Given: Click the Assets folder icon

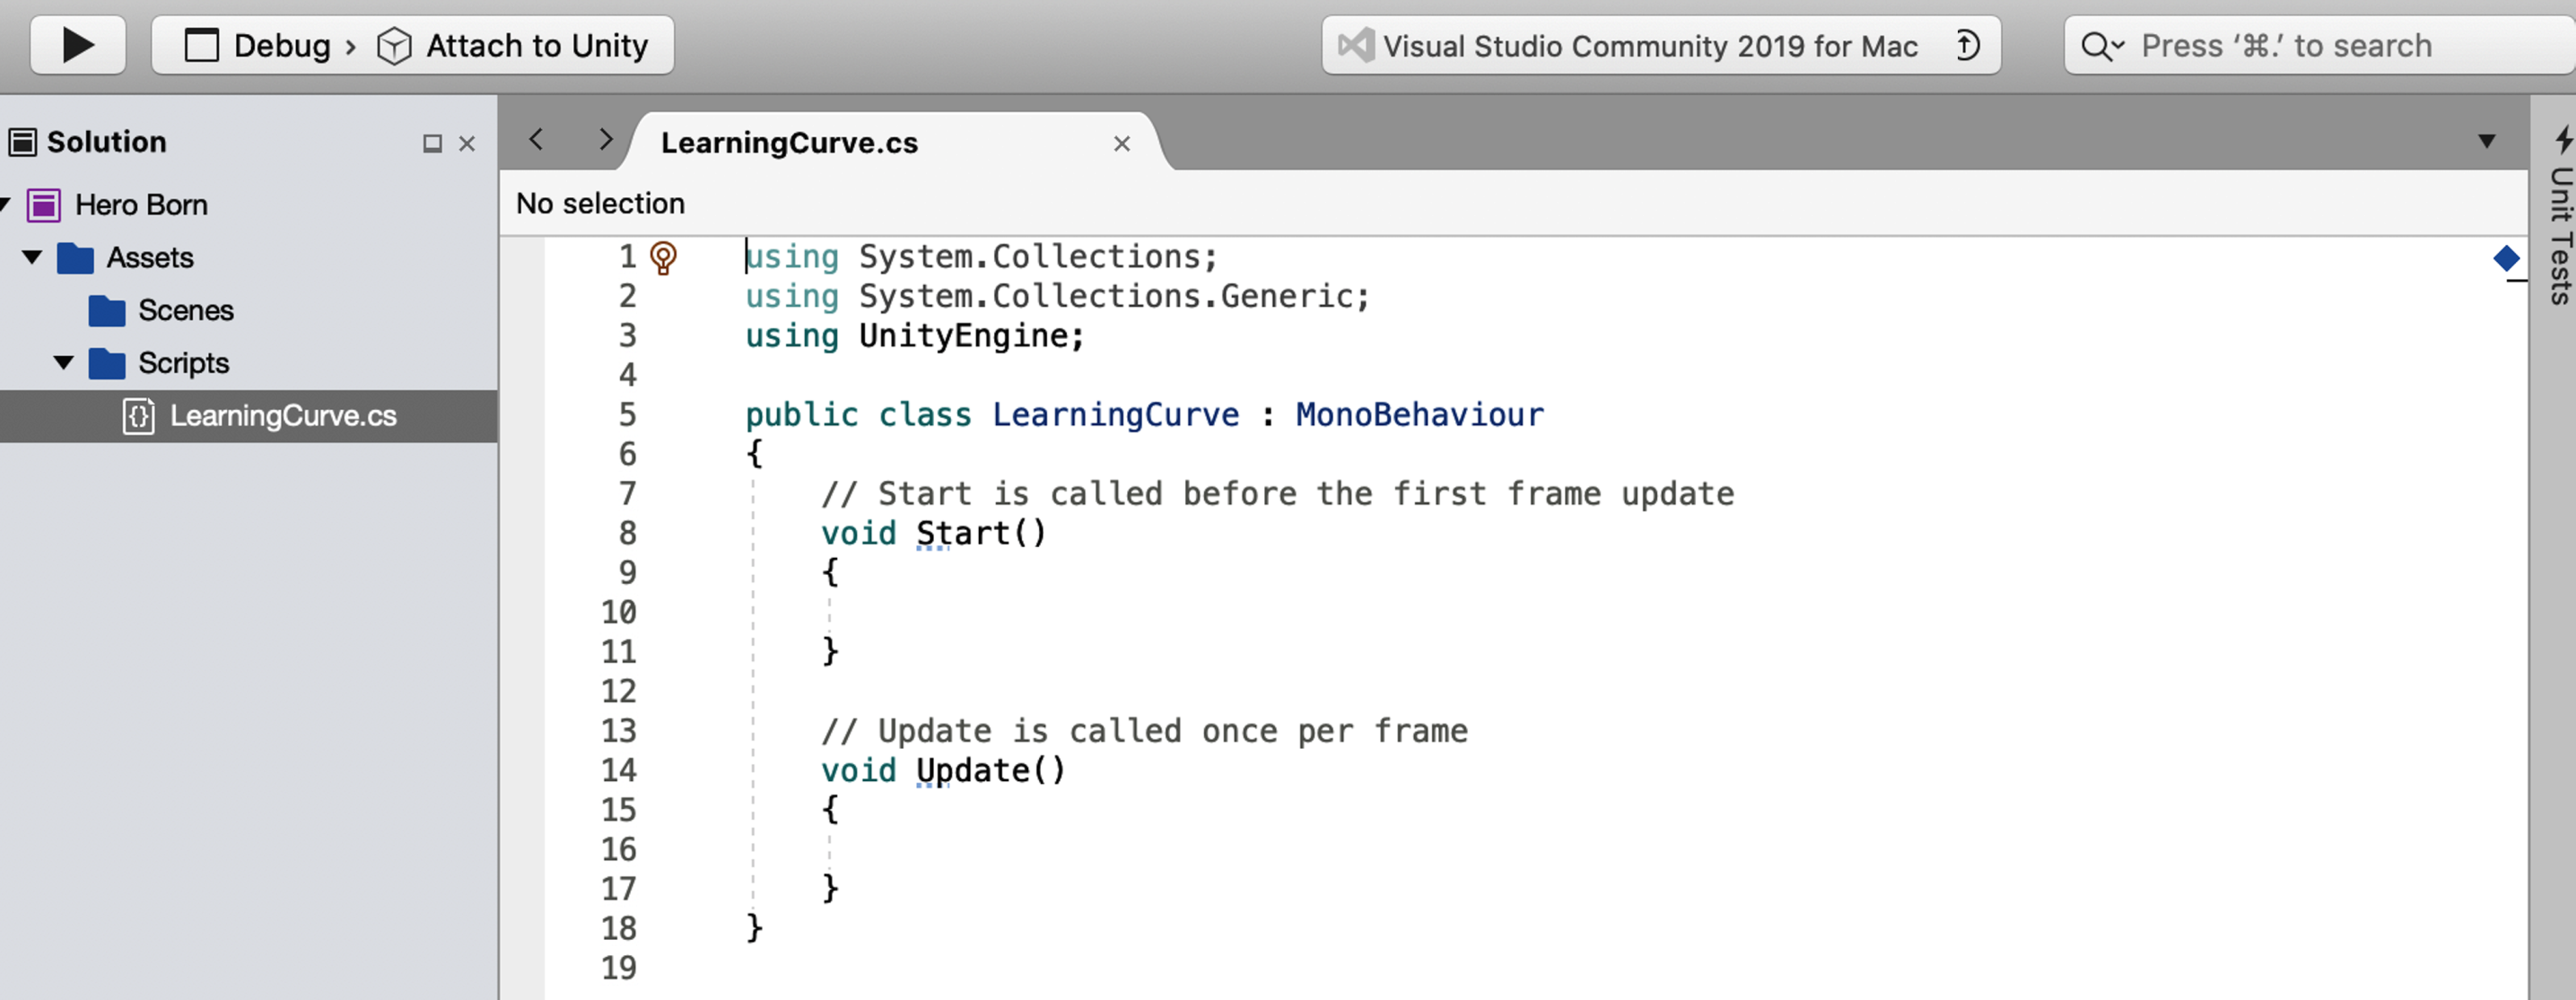Looking at the screenshot, I should [75, 258].
